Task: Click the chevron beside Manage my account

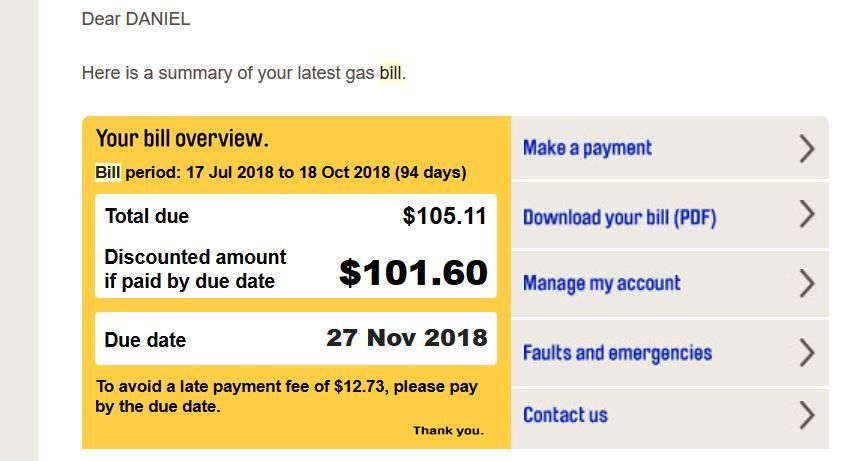Action: [x=807, y=284]
